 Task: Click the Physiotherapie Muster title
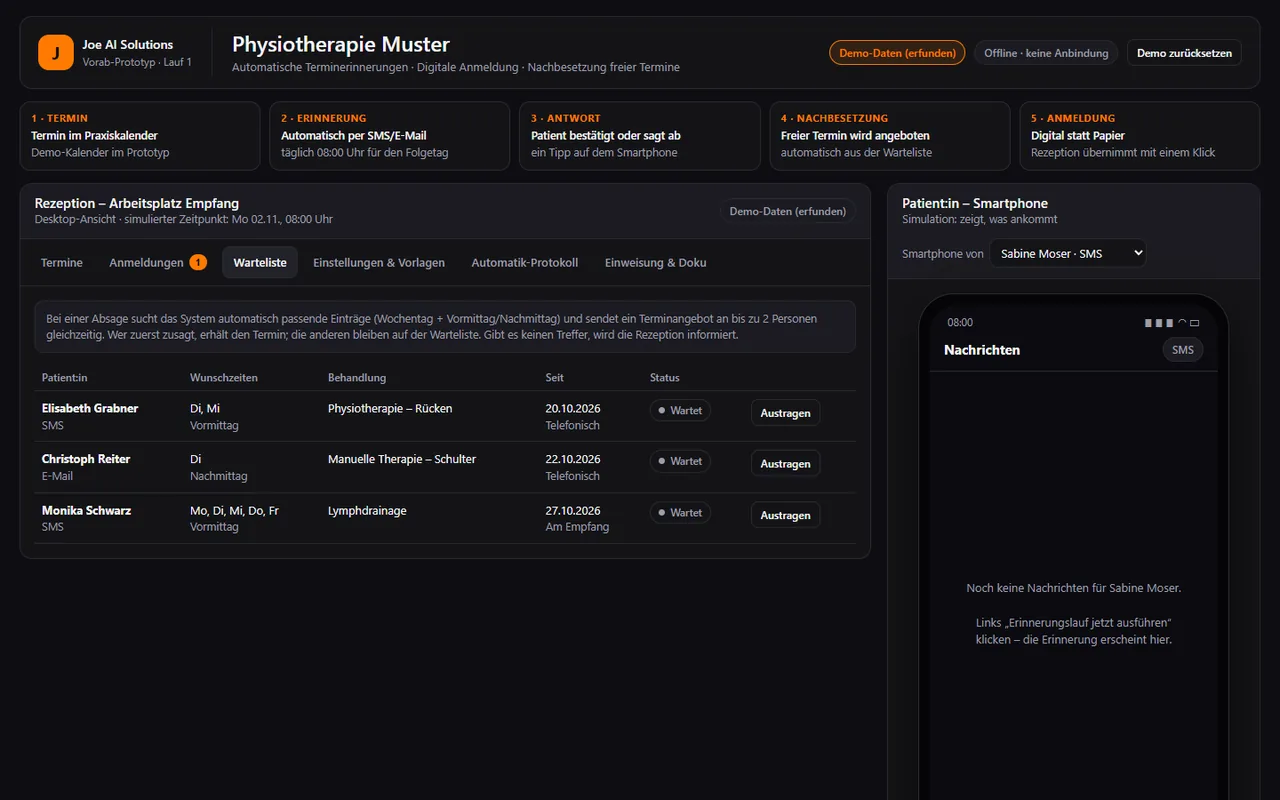341,44
